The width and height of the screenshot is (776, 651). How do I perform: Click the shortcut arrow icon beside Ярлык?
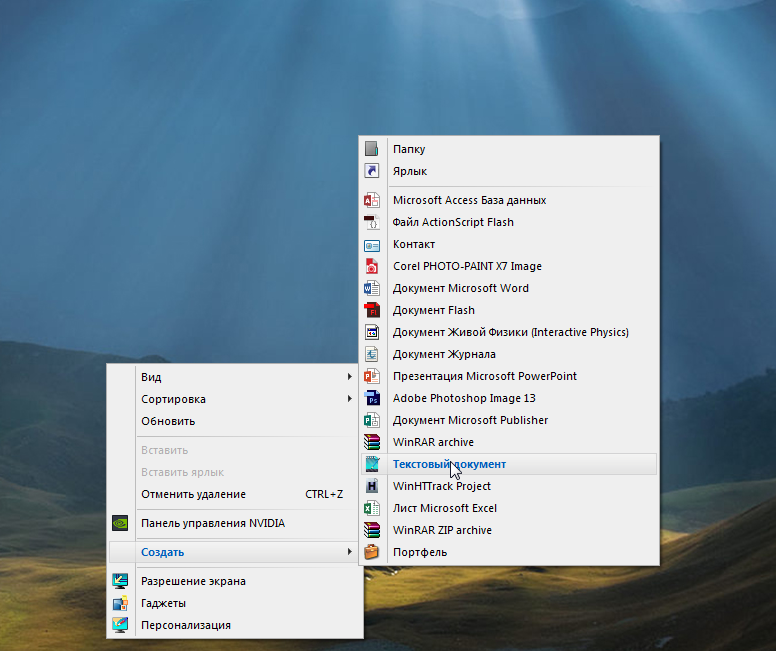[372, 171]
